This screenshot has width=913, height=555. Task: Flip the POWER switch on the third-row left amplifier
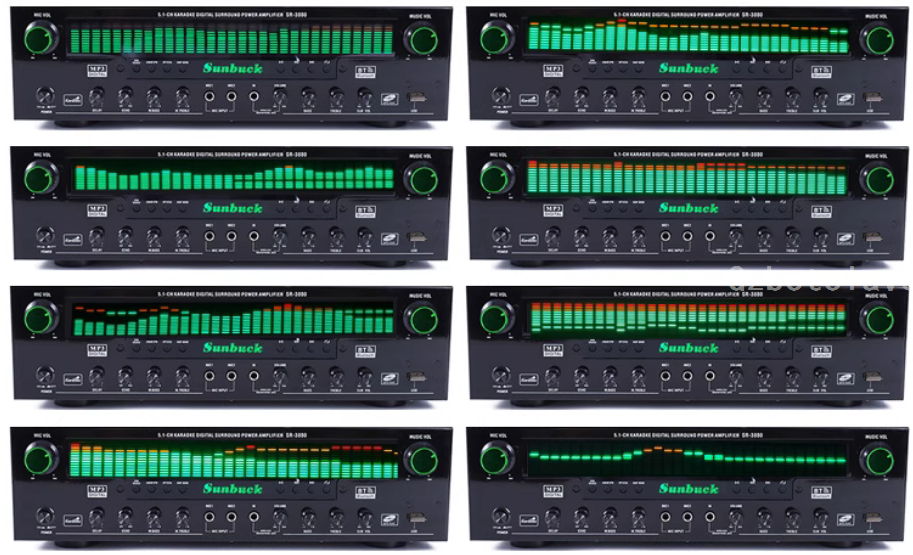[x=45, y=374]
